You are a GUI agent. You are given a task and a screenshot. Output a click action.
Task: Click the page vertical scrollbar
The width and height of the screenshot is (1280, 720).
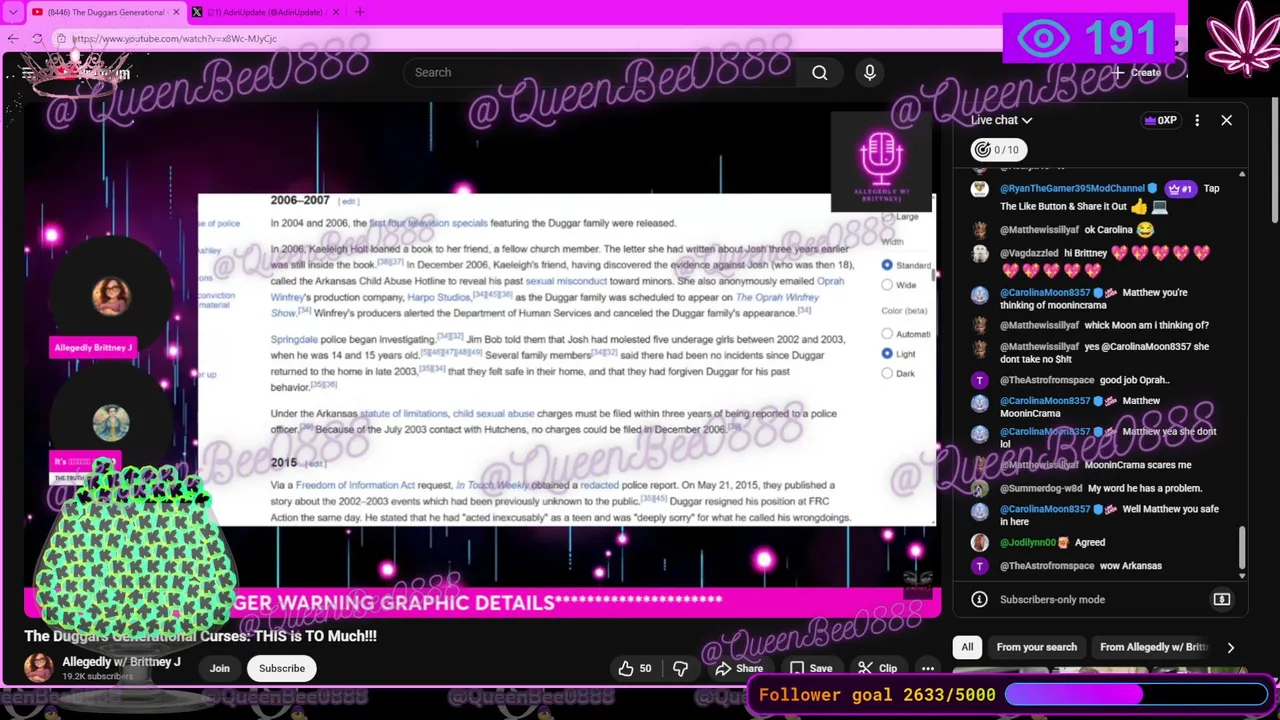point(1274,160)
